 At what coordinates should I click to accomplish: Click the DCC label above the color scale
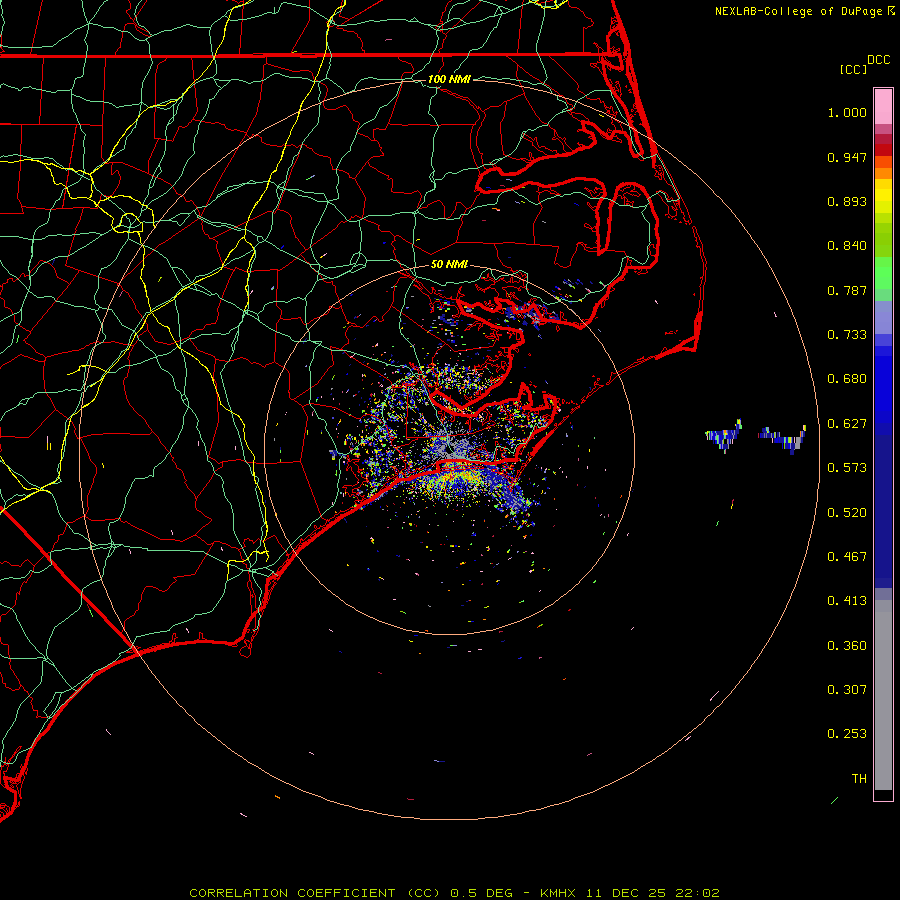(878, 60)
